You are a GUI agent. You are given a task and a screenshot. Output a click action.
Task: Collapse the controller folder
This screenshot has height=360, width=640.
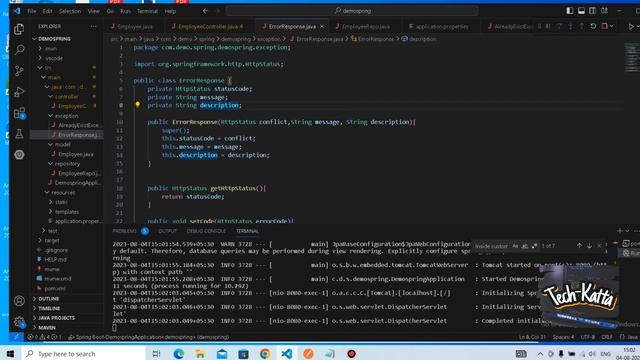[x=66, y=97]
